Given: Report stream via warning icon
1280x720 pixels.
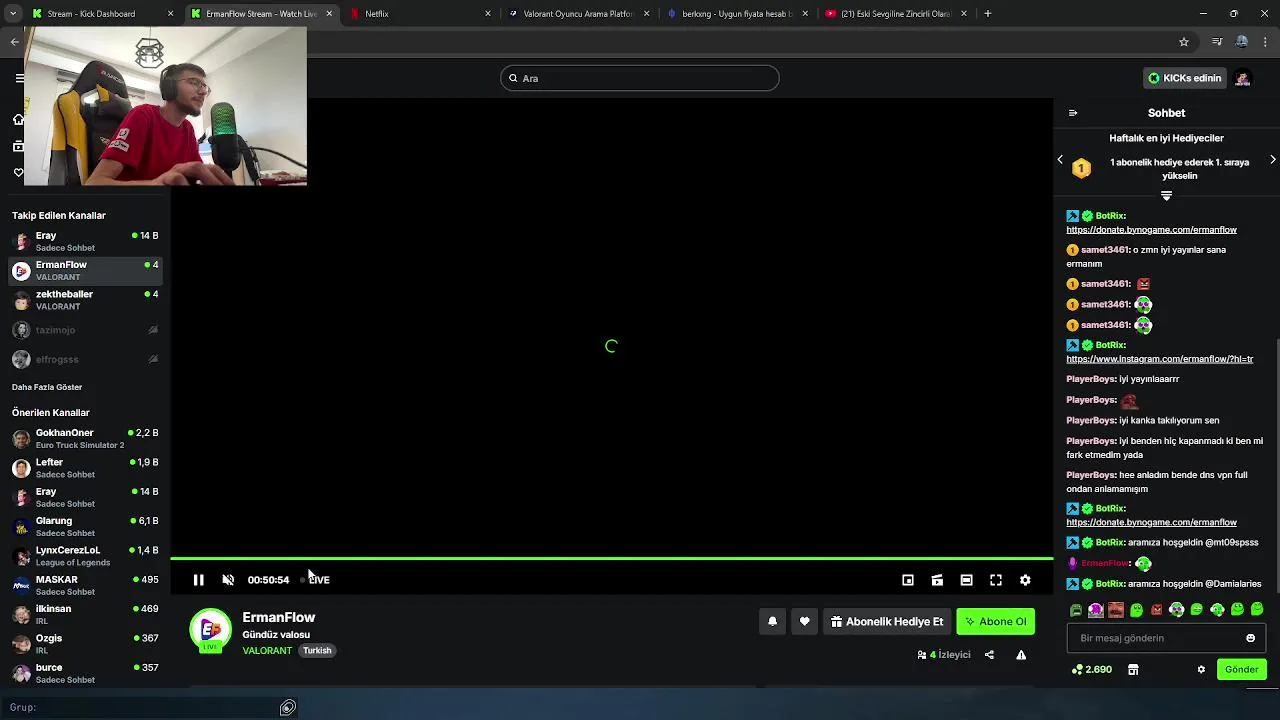Looking at the screenshot, I should 1021,655.
